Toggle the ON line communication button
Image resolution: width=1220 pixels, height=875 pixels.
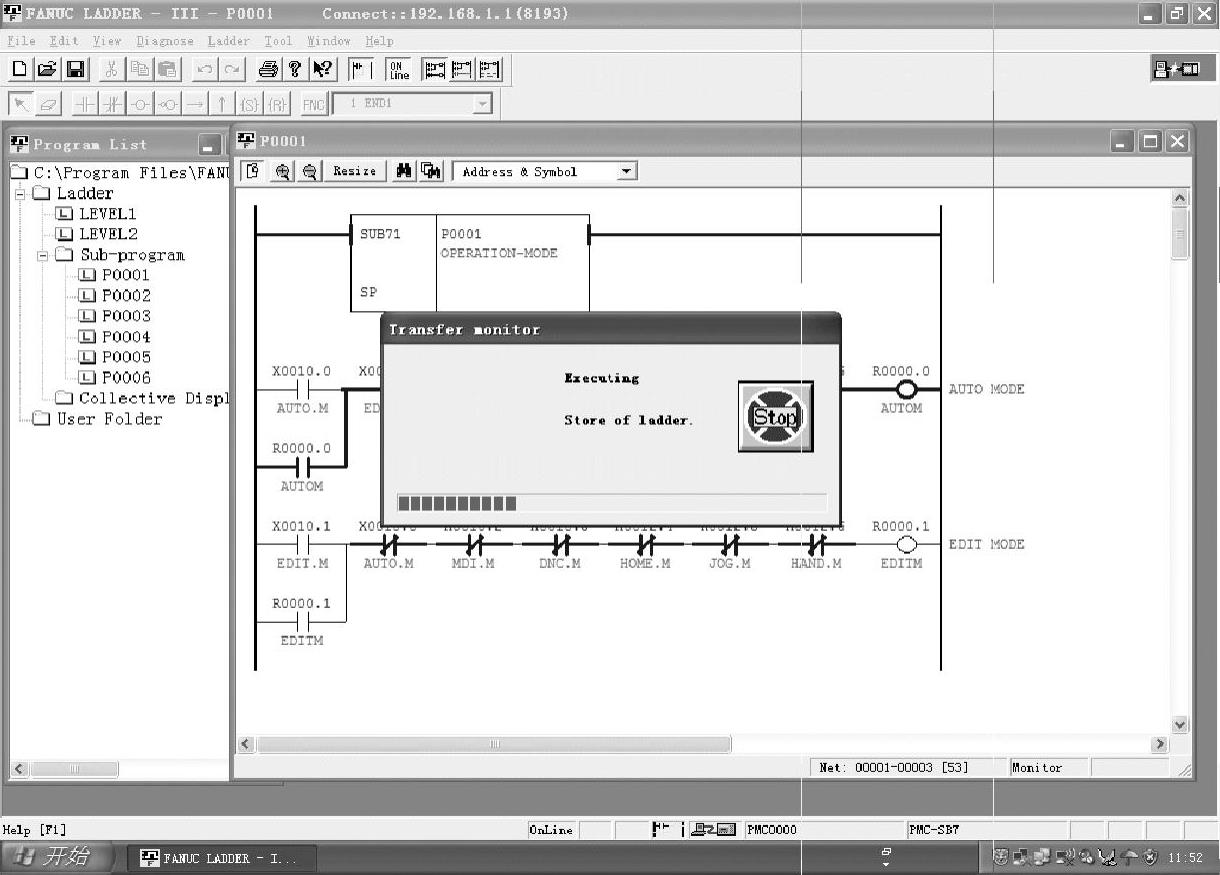coord(399,69)
